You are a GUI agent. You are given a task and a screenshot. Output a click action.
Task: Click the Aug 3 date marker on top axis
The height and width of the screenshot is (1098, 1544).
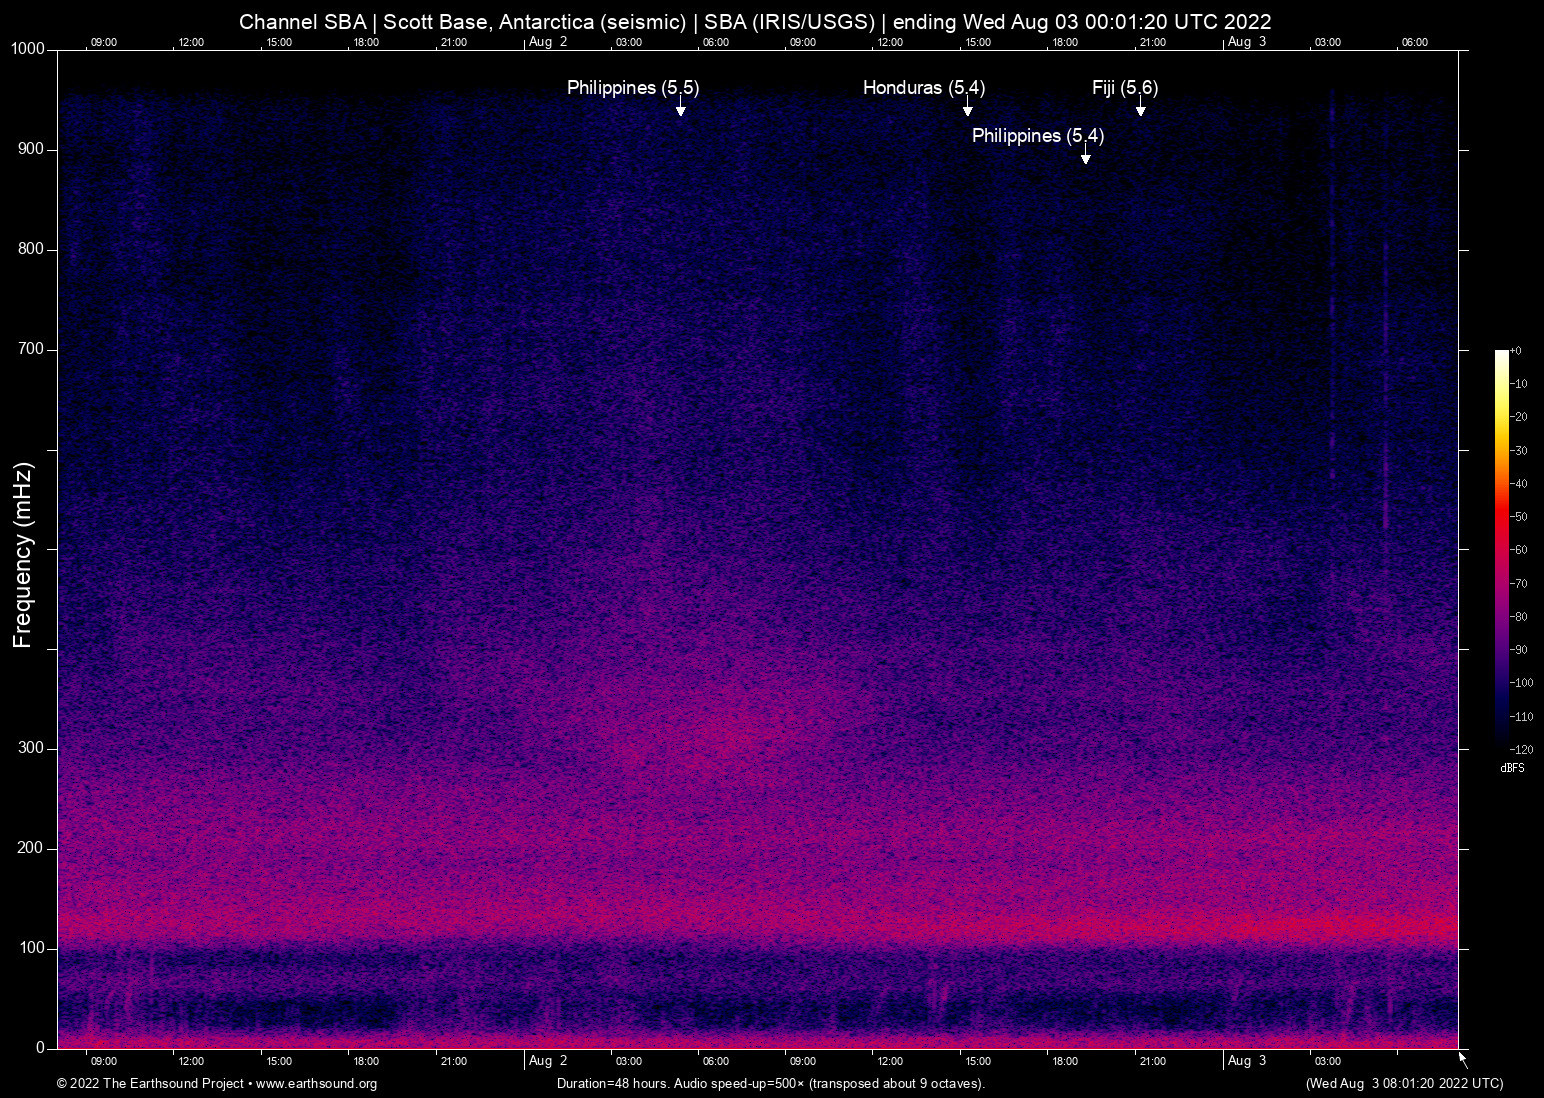1246,42
